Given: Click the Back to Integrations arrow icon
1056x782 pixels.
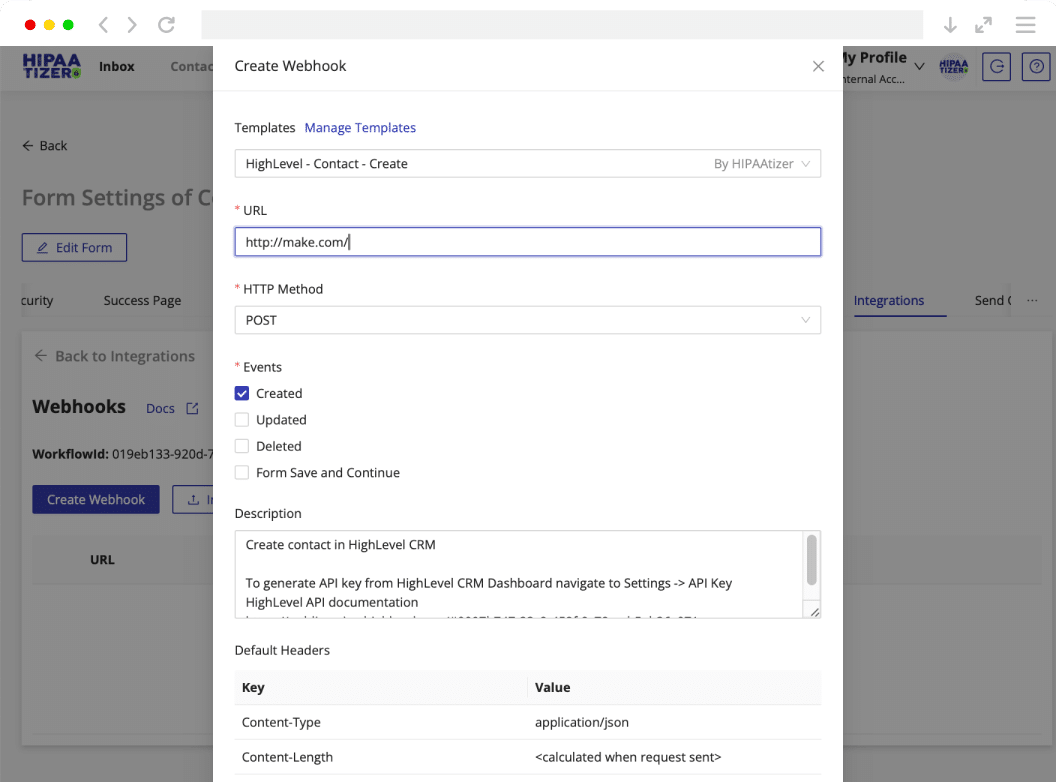Looking at the screenshot, I should [40, 356].
